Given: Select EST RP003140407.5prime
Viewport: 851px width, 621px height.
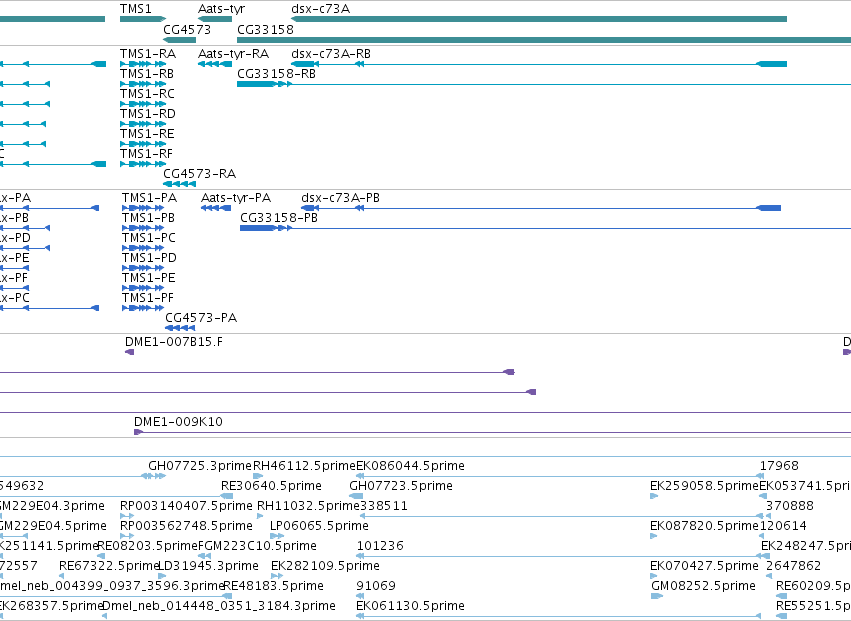Looking at the screenshot, I should [x=186, y=506].
